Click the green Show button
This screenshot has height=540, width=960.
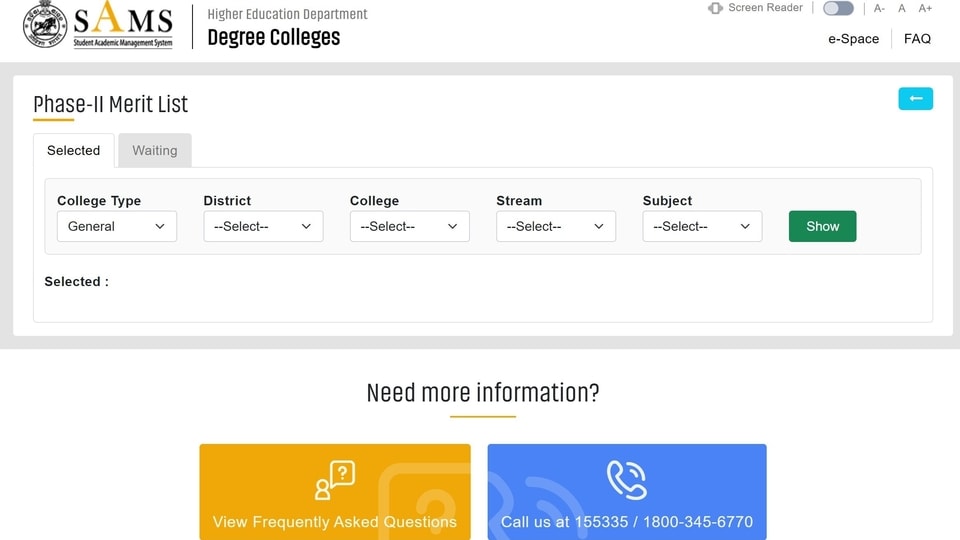822,227
